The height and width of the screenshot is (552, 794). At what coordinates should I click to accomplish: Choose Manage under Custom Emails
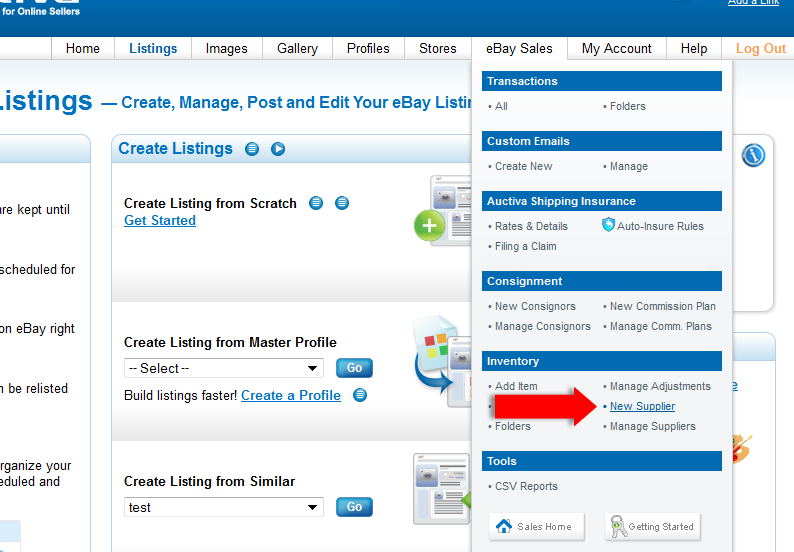(x=629, y=166)
